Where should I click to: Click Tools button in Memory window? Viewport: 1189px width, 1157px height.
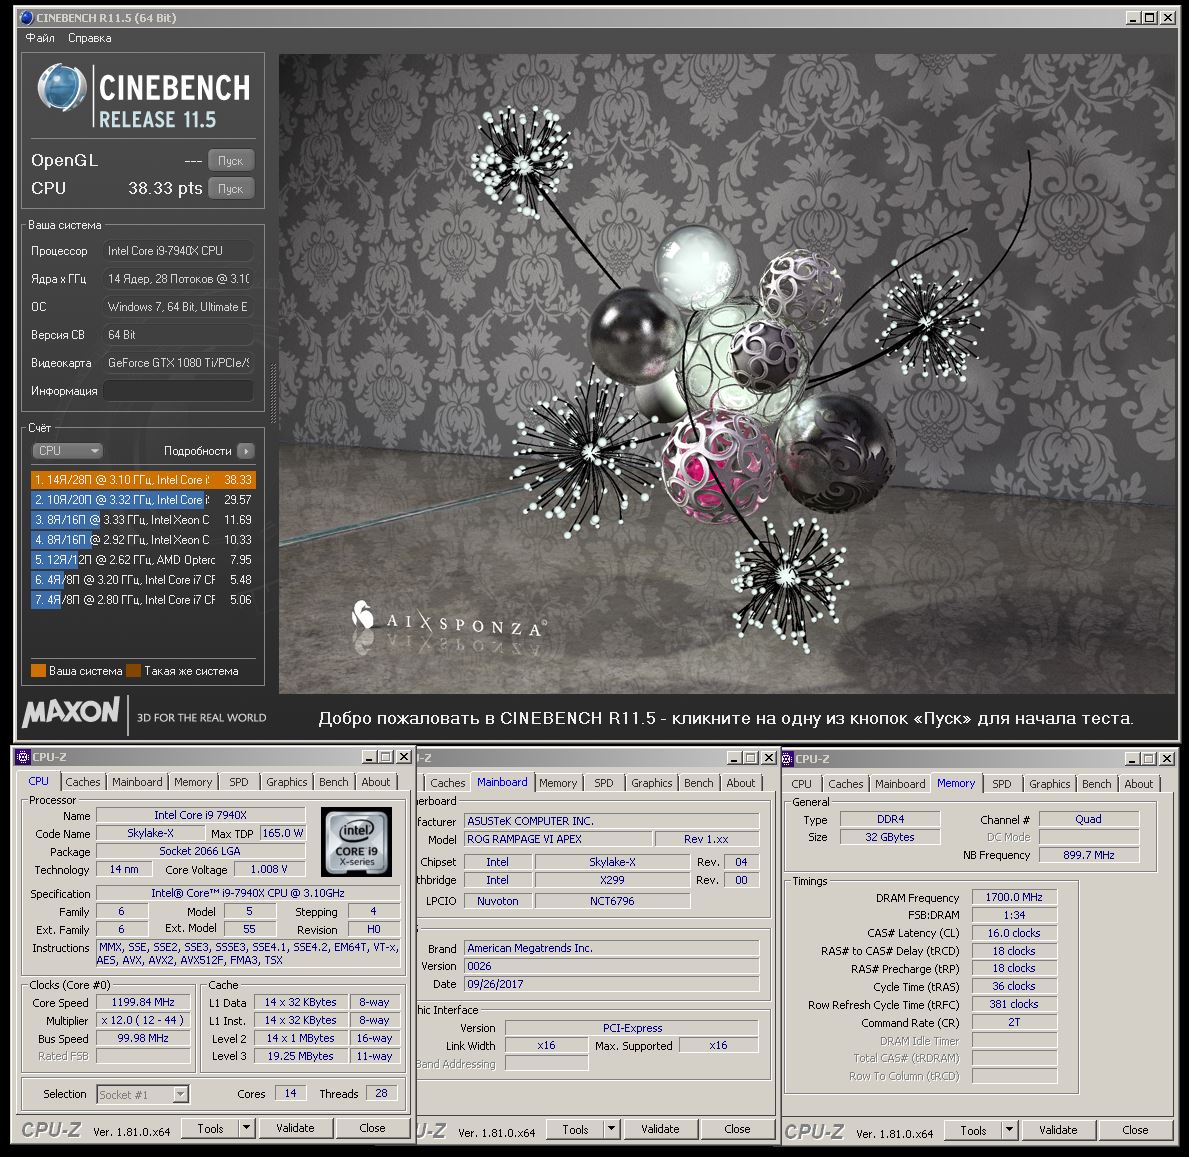point(974,1130)
